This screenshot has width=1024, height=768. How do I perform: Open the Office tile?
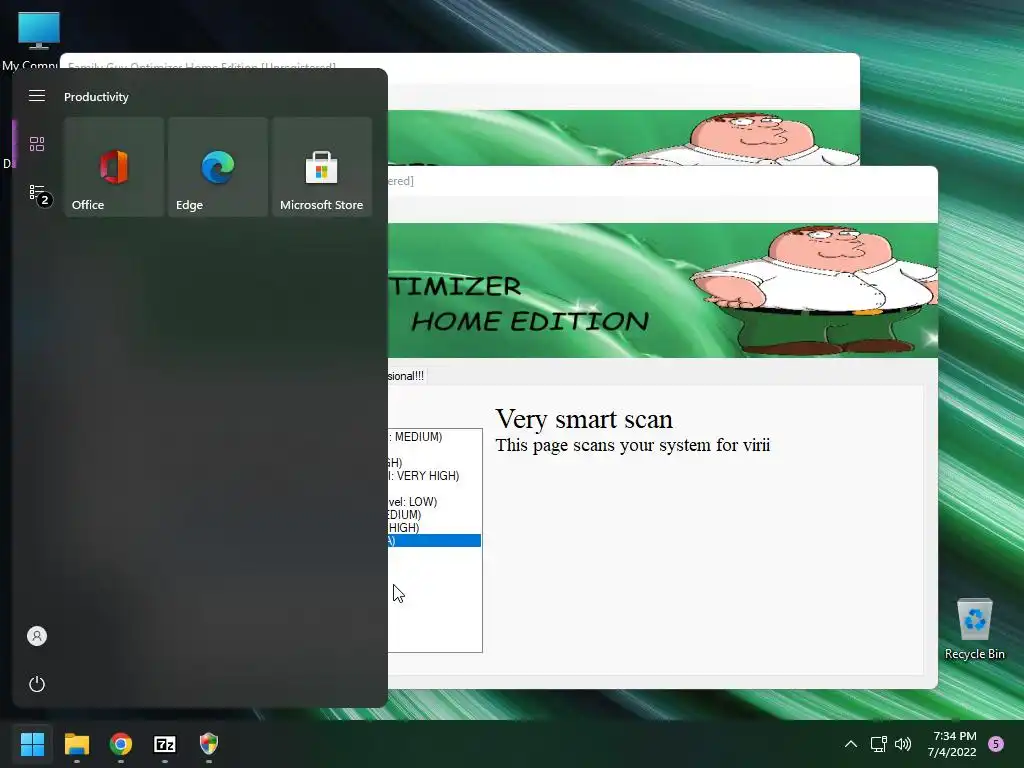[114, 167]
